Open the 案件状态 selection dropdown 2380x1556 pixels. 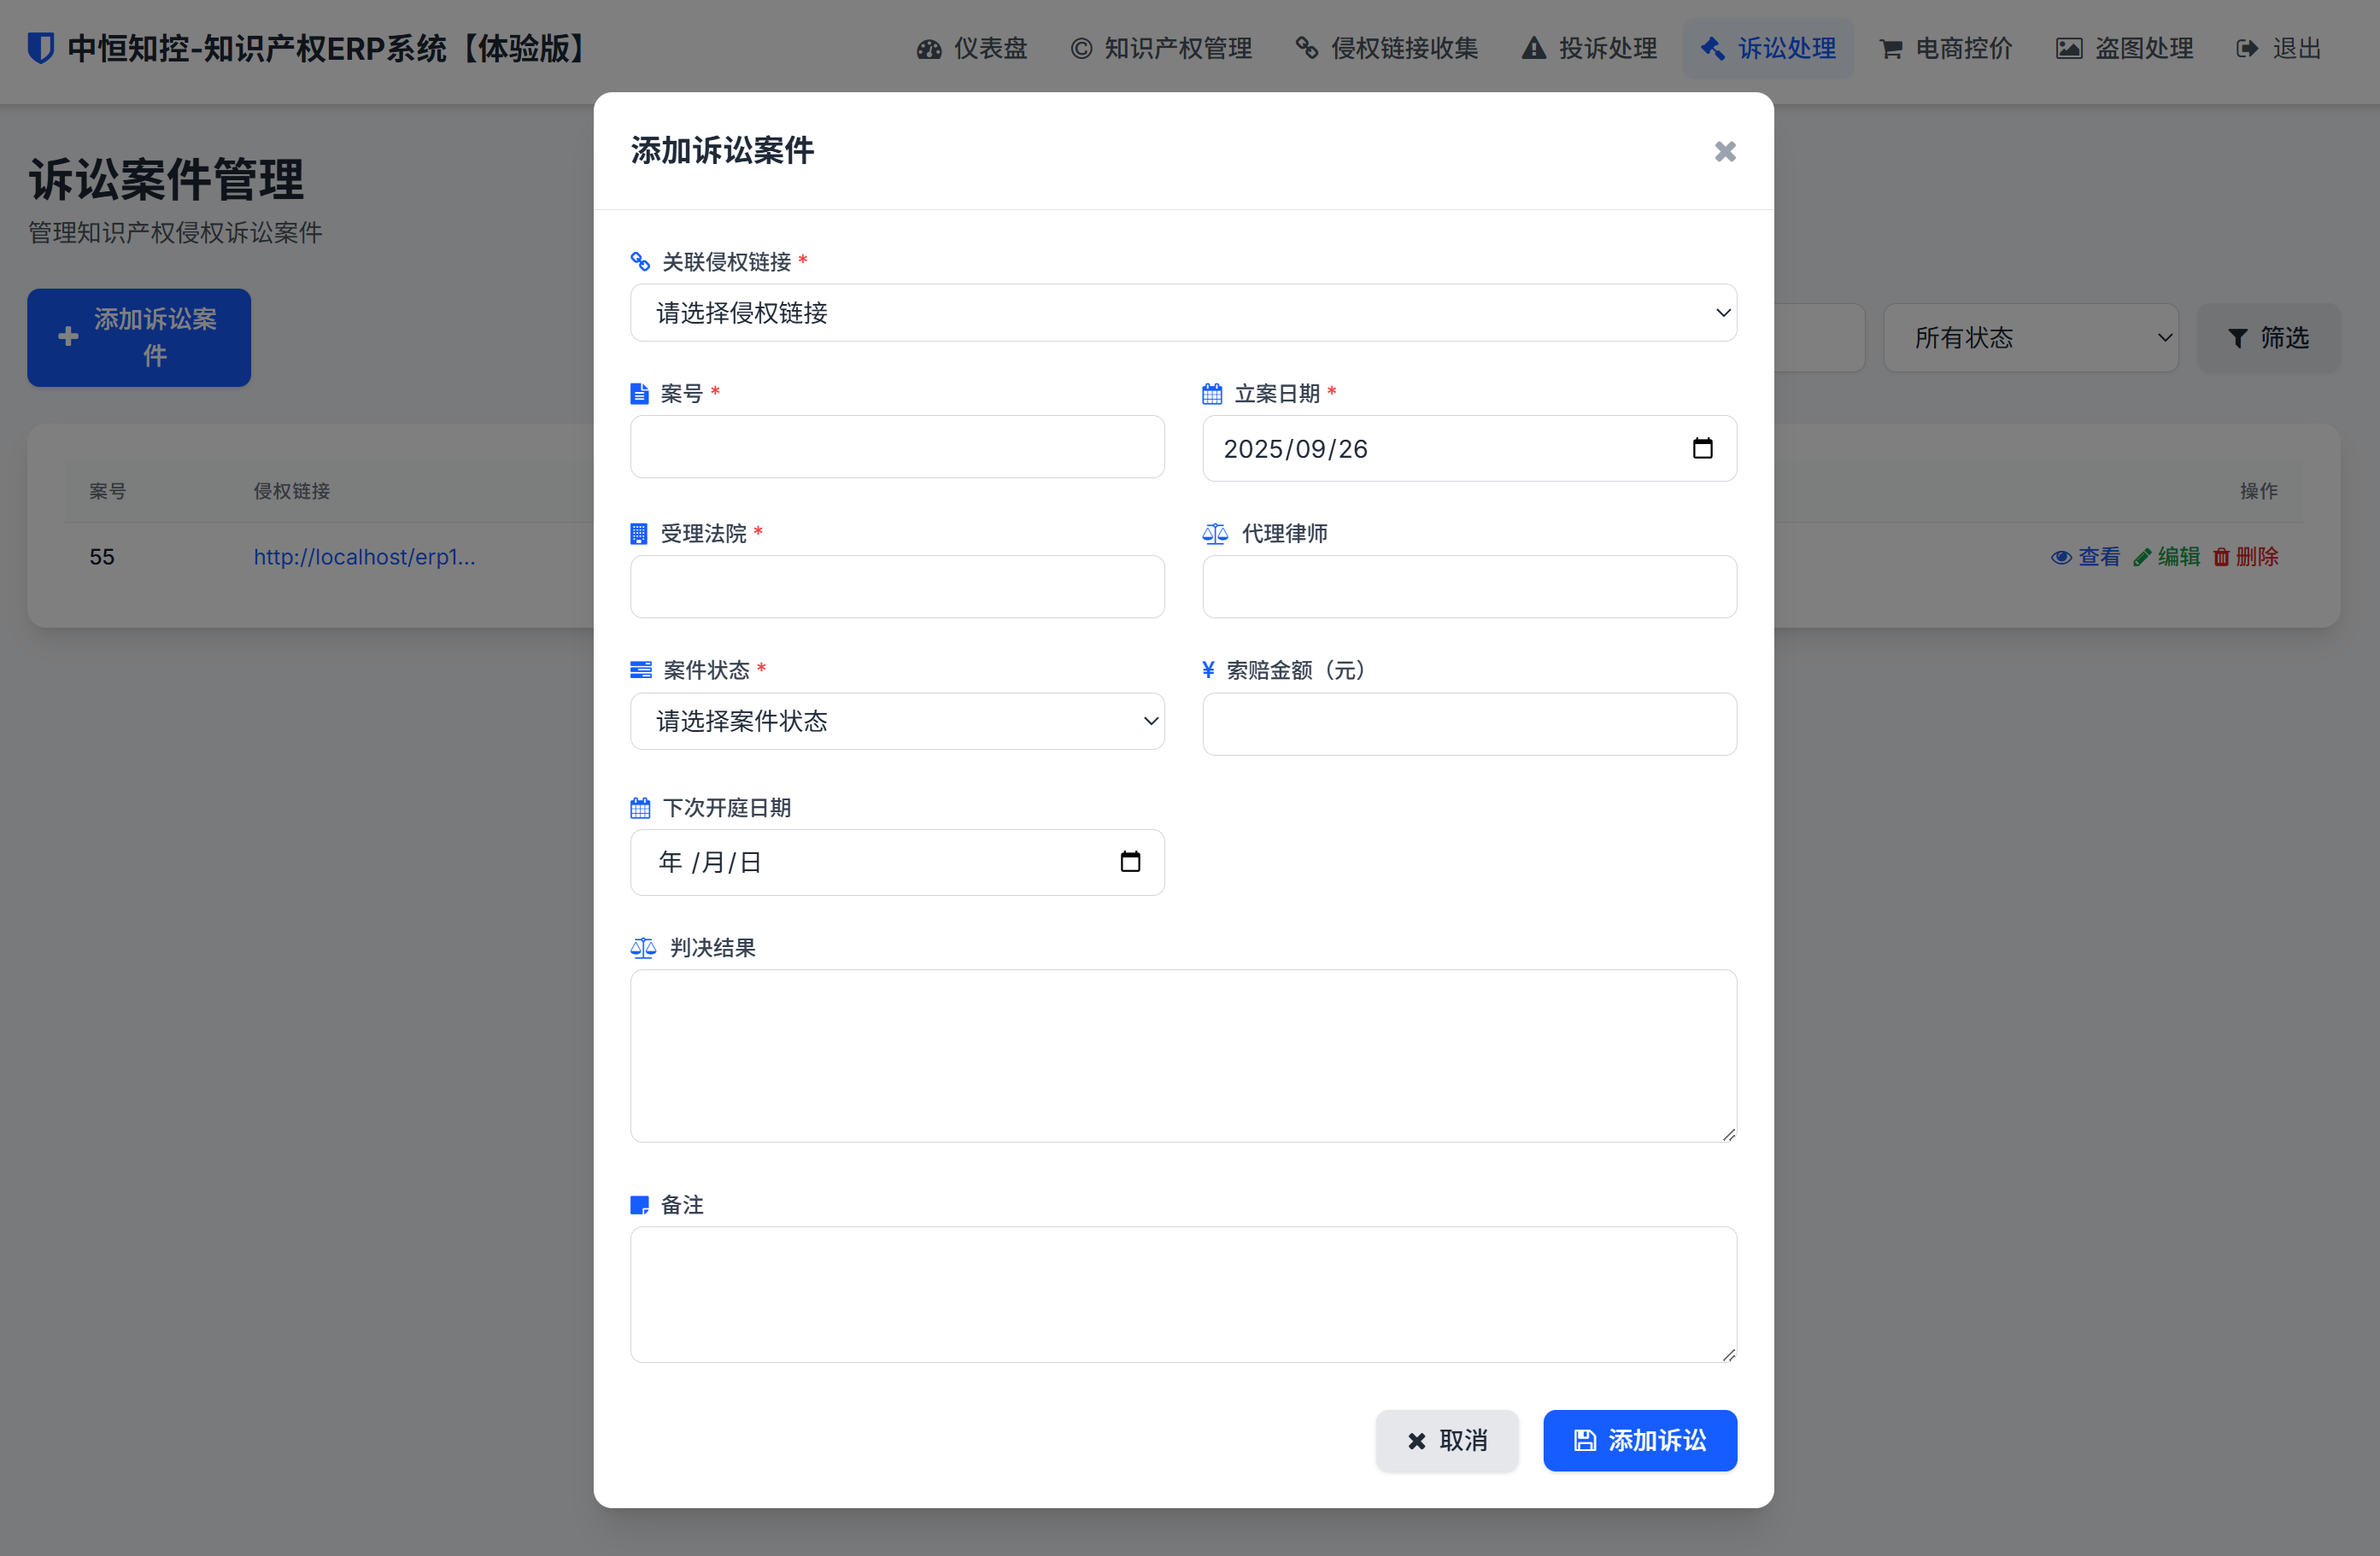pyautogui.click(x=897, y=721)
